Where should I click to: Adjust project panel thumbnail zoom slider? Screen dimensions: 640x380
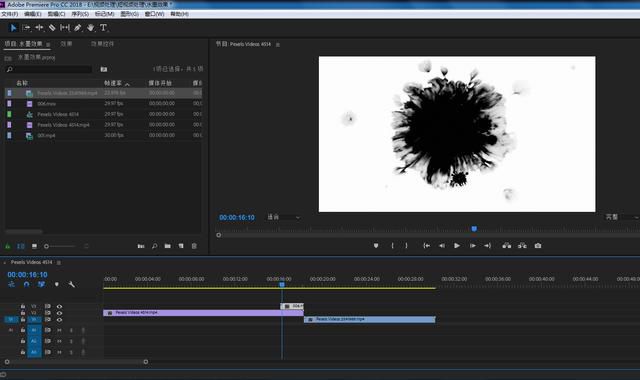pyautogui.click(x=60, y=246)
